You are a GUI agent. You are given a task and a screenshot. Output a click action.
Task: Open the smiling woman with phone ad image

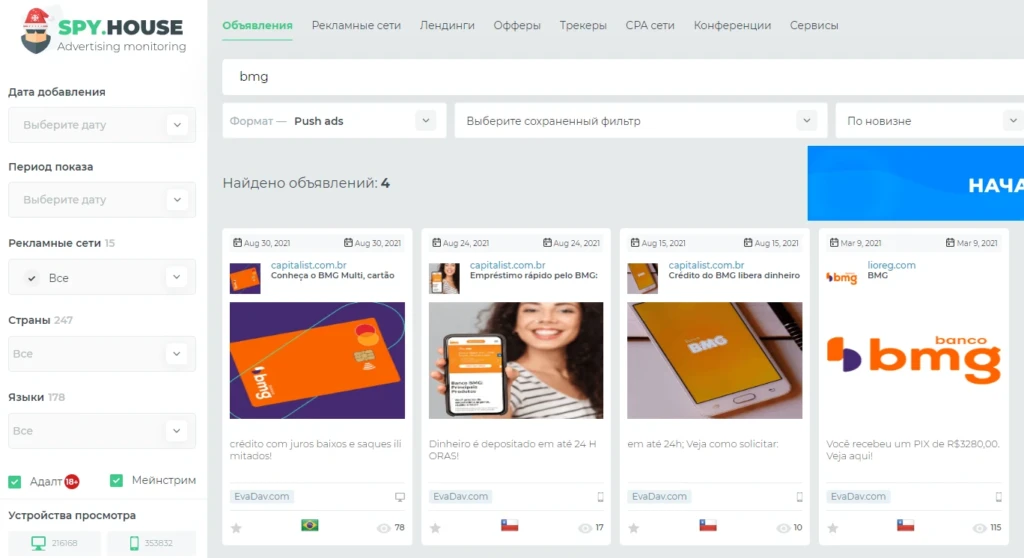pyautogui.click(x=516, y=360)
